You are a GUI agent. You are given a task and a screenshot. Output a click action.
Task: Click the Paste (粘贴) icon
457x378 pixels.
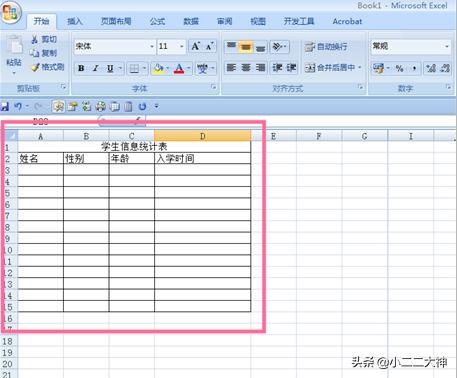(14, 45)
